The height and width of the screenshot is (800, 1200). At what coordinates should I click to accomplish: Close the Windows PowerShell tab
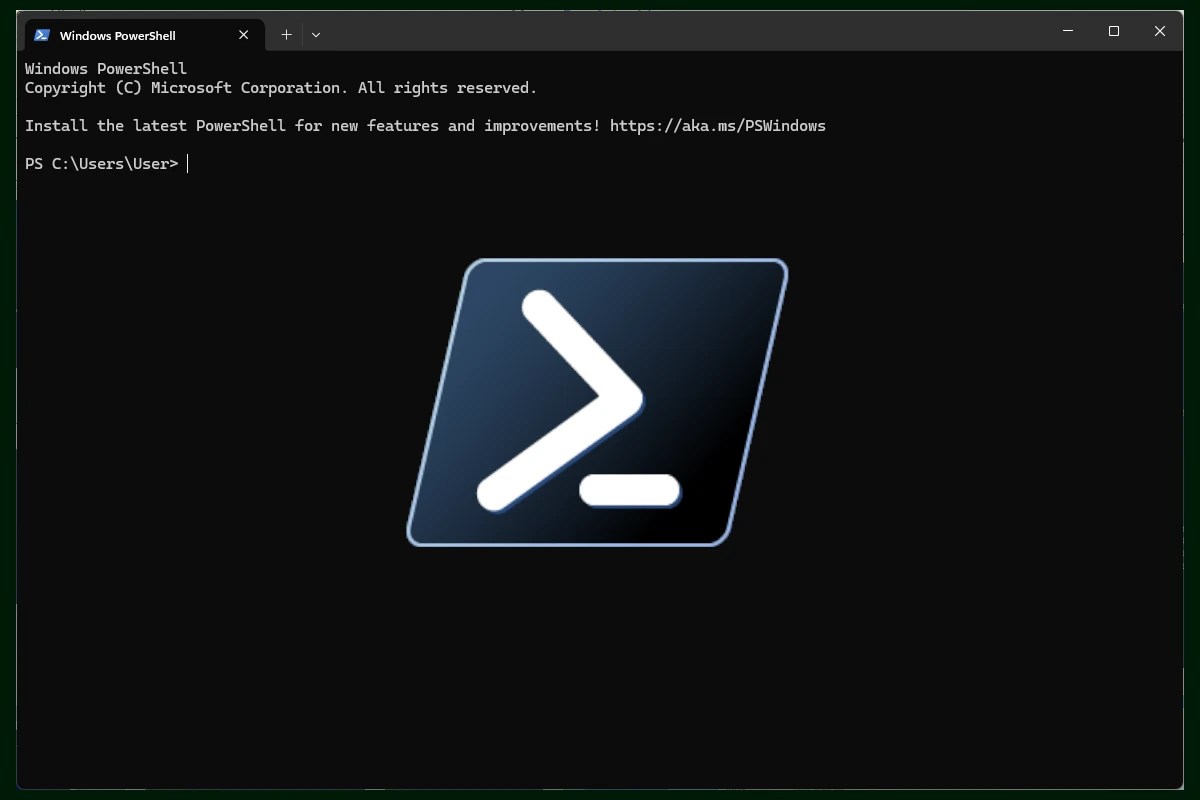tap(243, 34)
